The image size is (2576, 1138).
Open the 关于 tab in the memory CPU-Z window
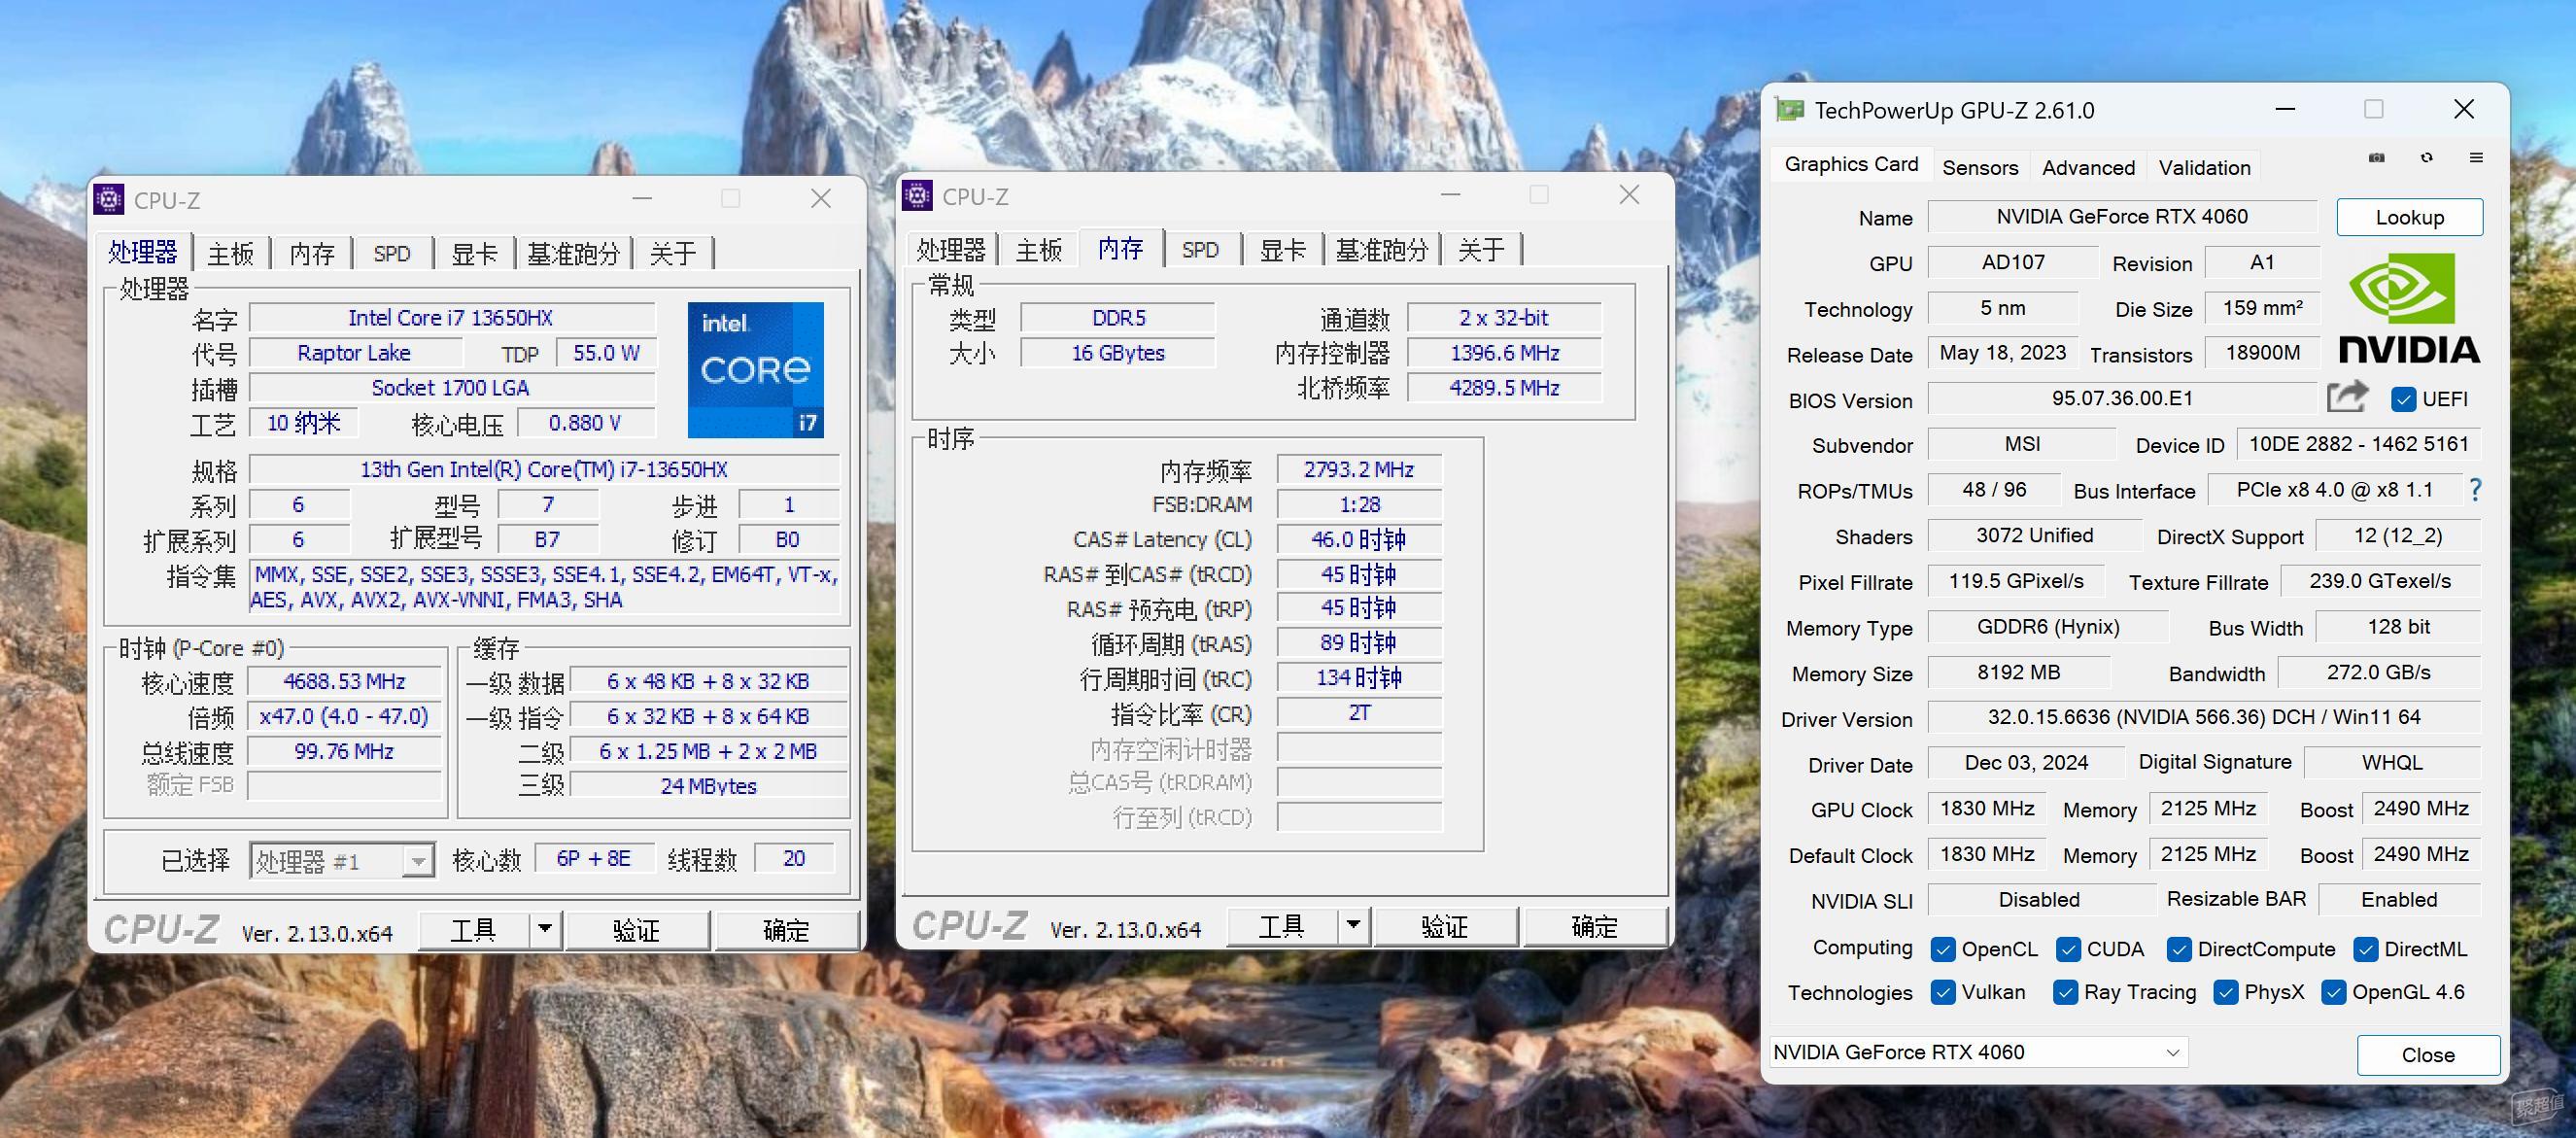tap(1481, 250)
